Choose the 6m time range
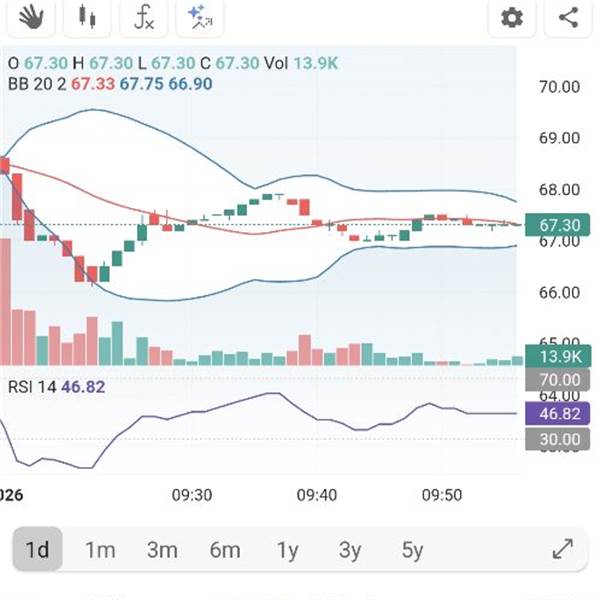The width and height of the screenshot is (600, 600). (x=225, y=550)
